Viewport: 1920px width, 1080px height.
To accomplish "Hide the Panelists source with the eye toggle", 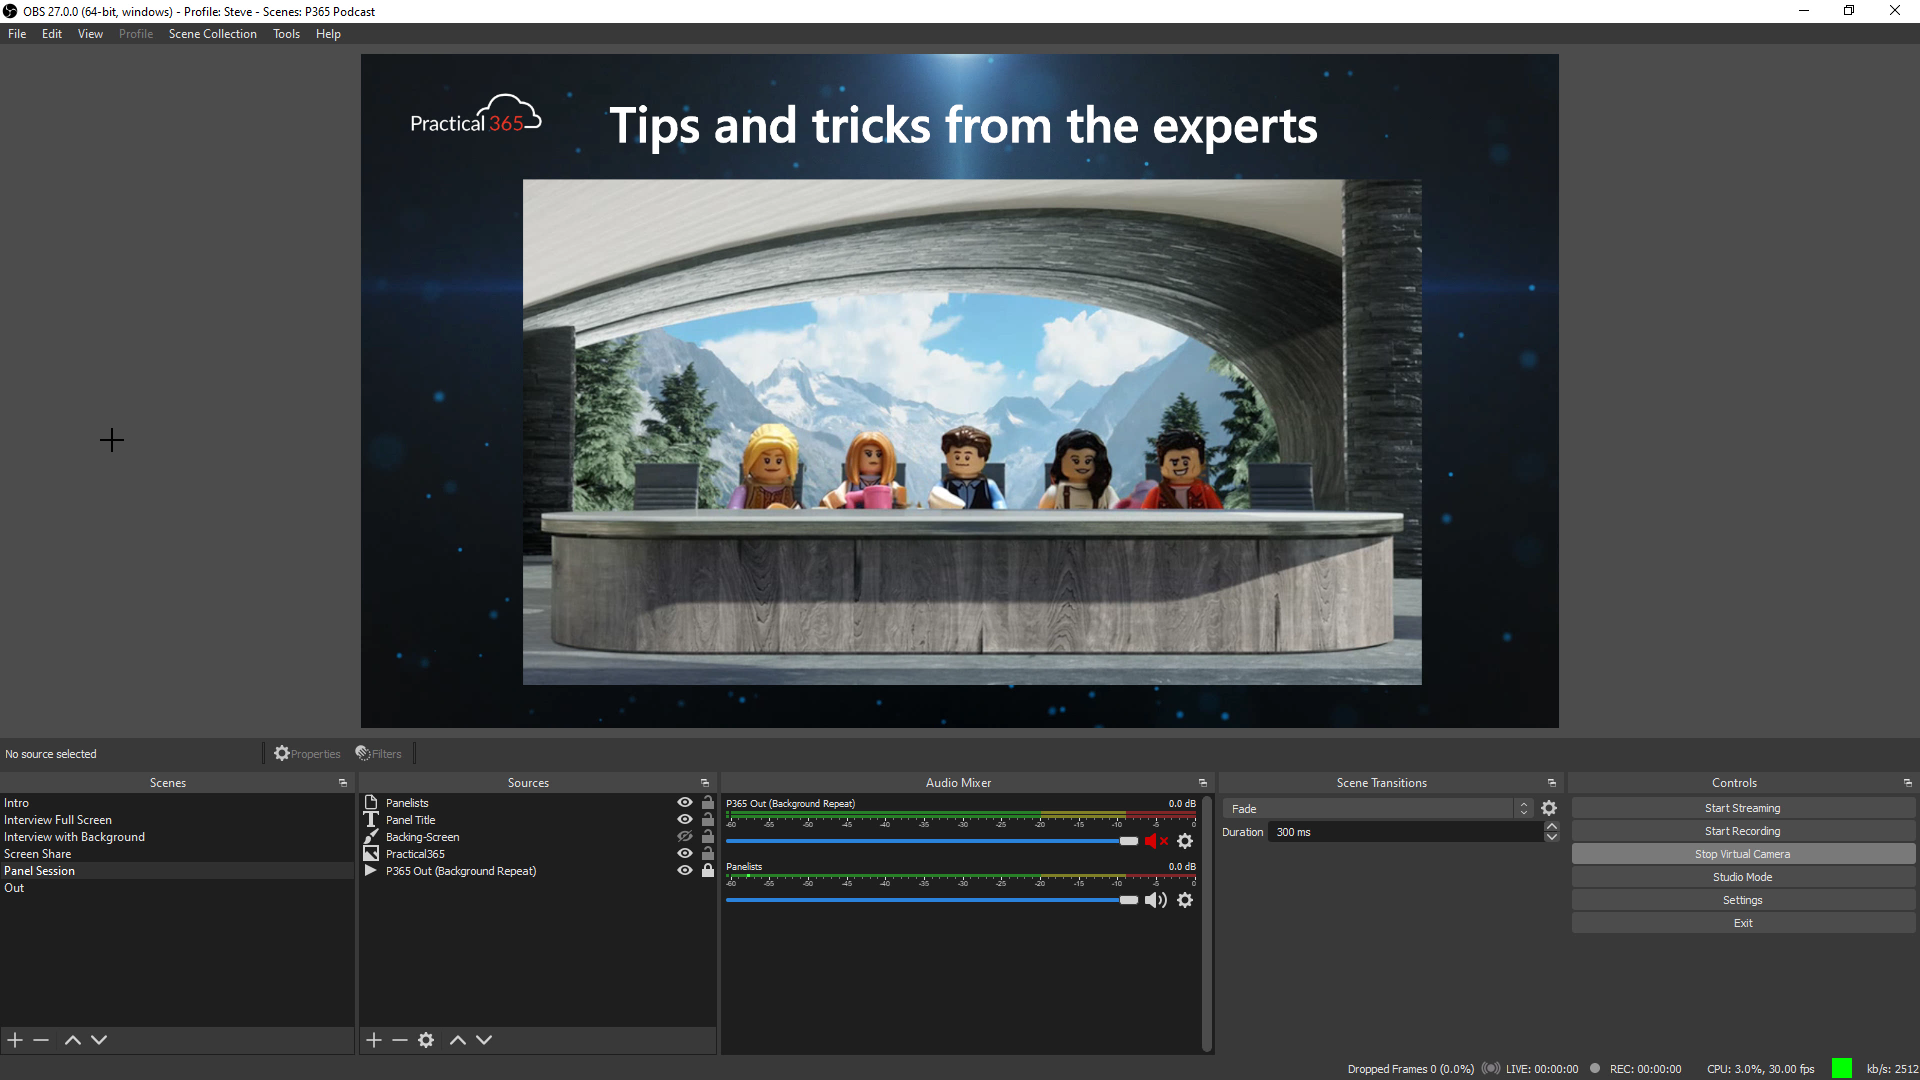I will pyautogui.click(x=684, y=802).
